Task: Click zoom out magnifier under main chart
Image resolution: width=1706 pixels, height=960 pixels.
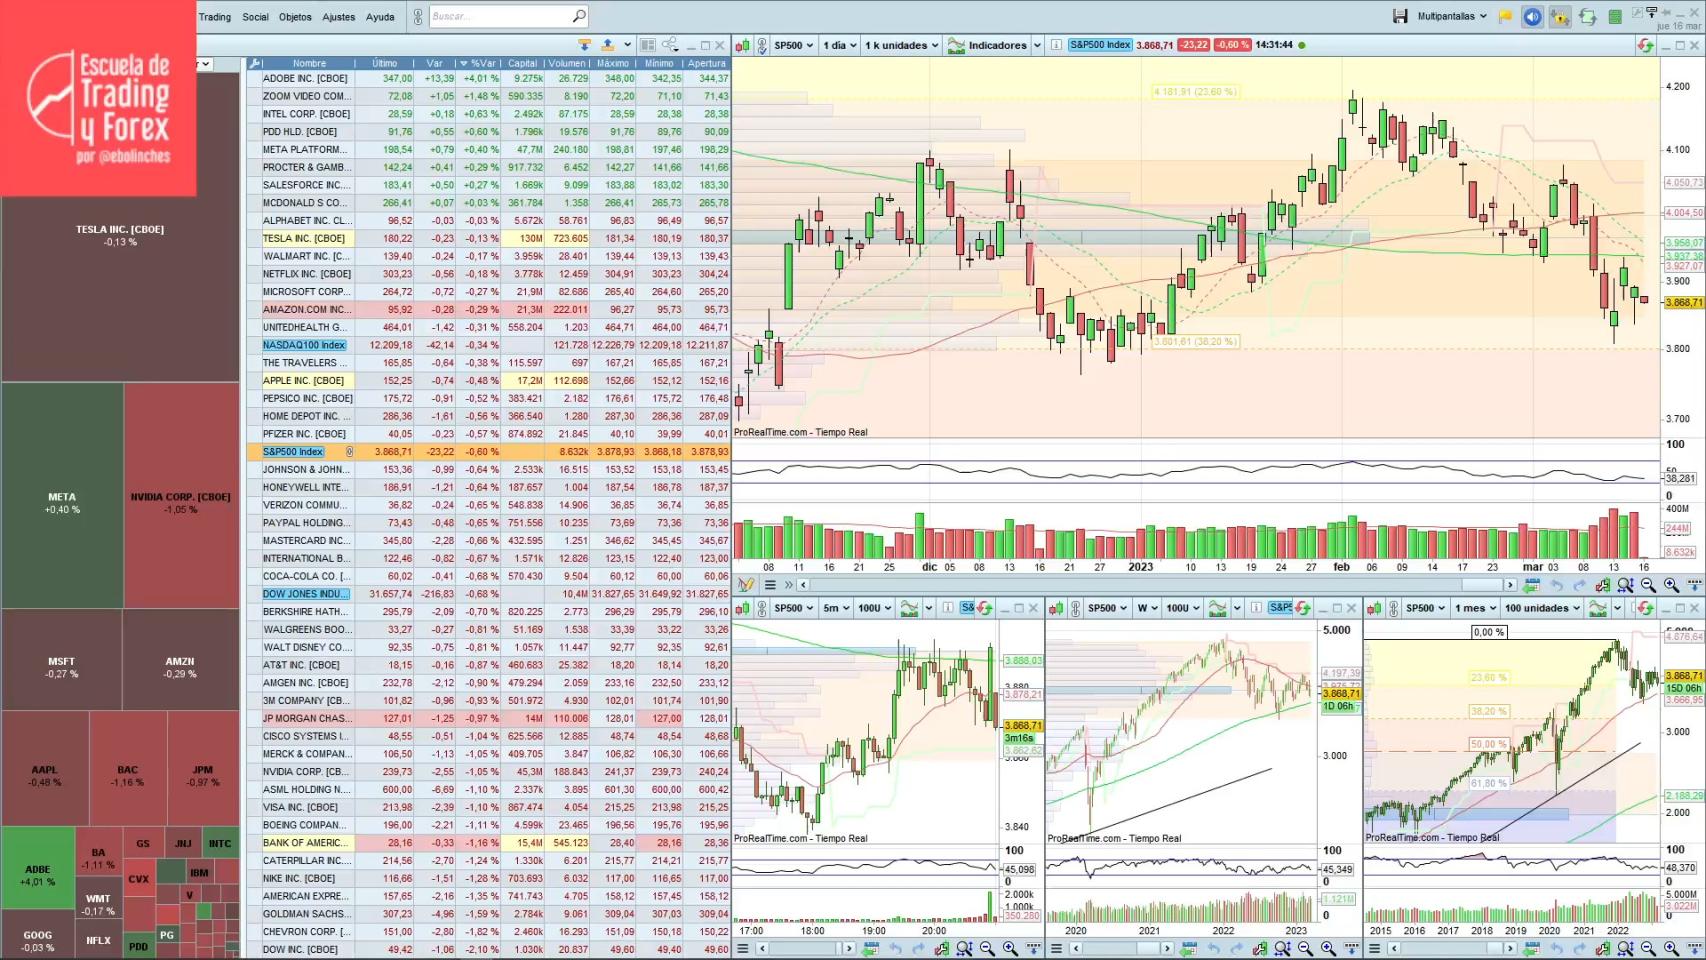Action: click(x=1648, y=585)
